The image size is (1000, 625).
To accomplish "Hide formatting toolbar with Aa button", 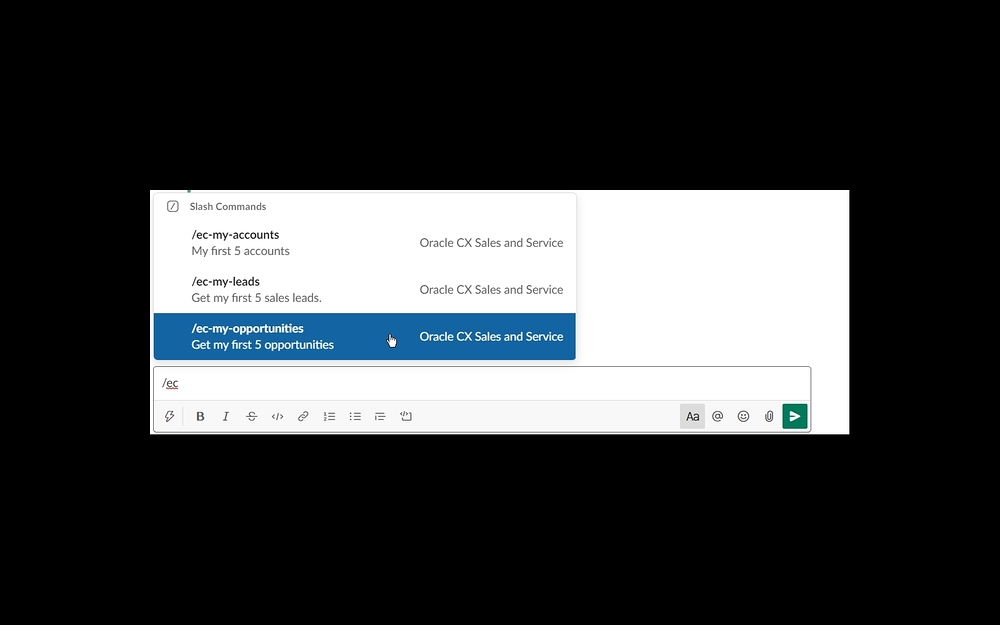I will click(x=693, y=416).
